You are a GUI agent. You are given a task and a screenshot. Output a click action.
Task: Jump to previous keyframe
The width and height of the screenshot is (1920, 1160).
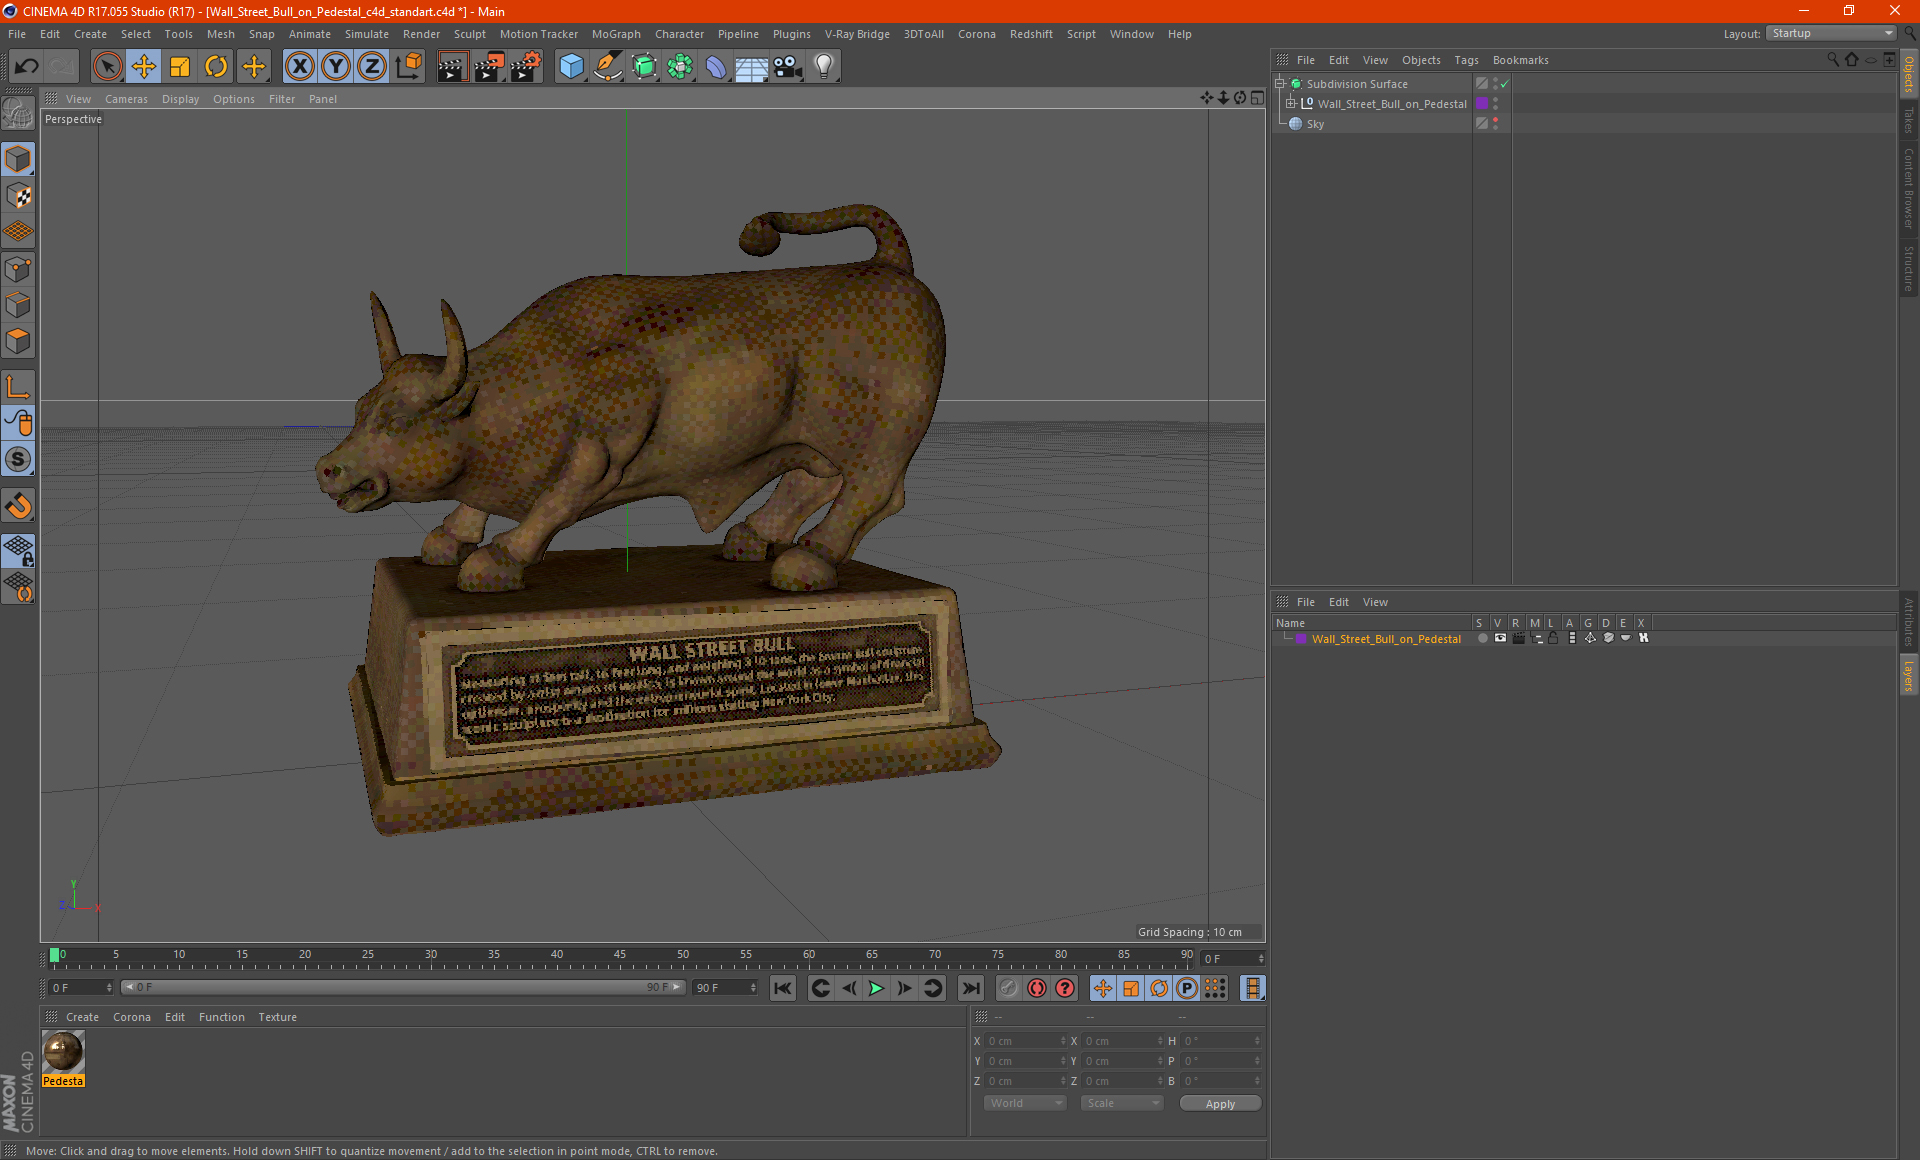820,988
